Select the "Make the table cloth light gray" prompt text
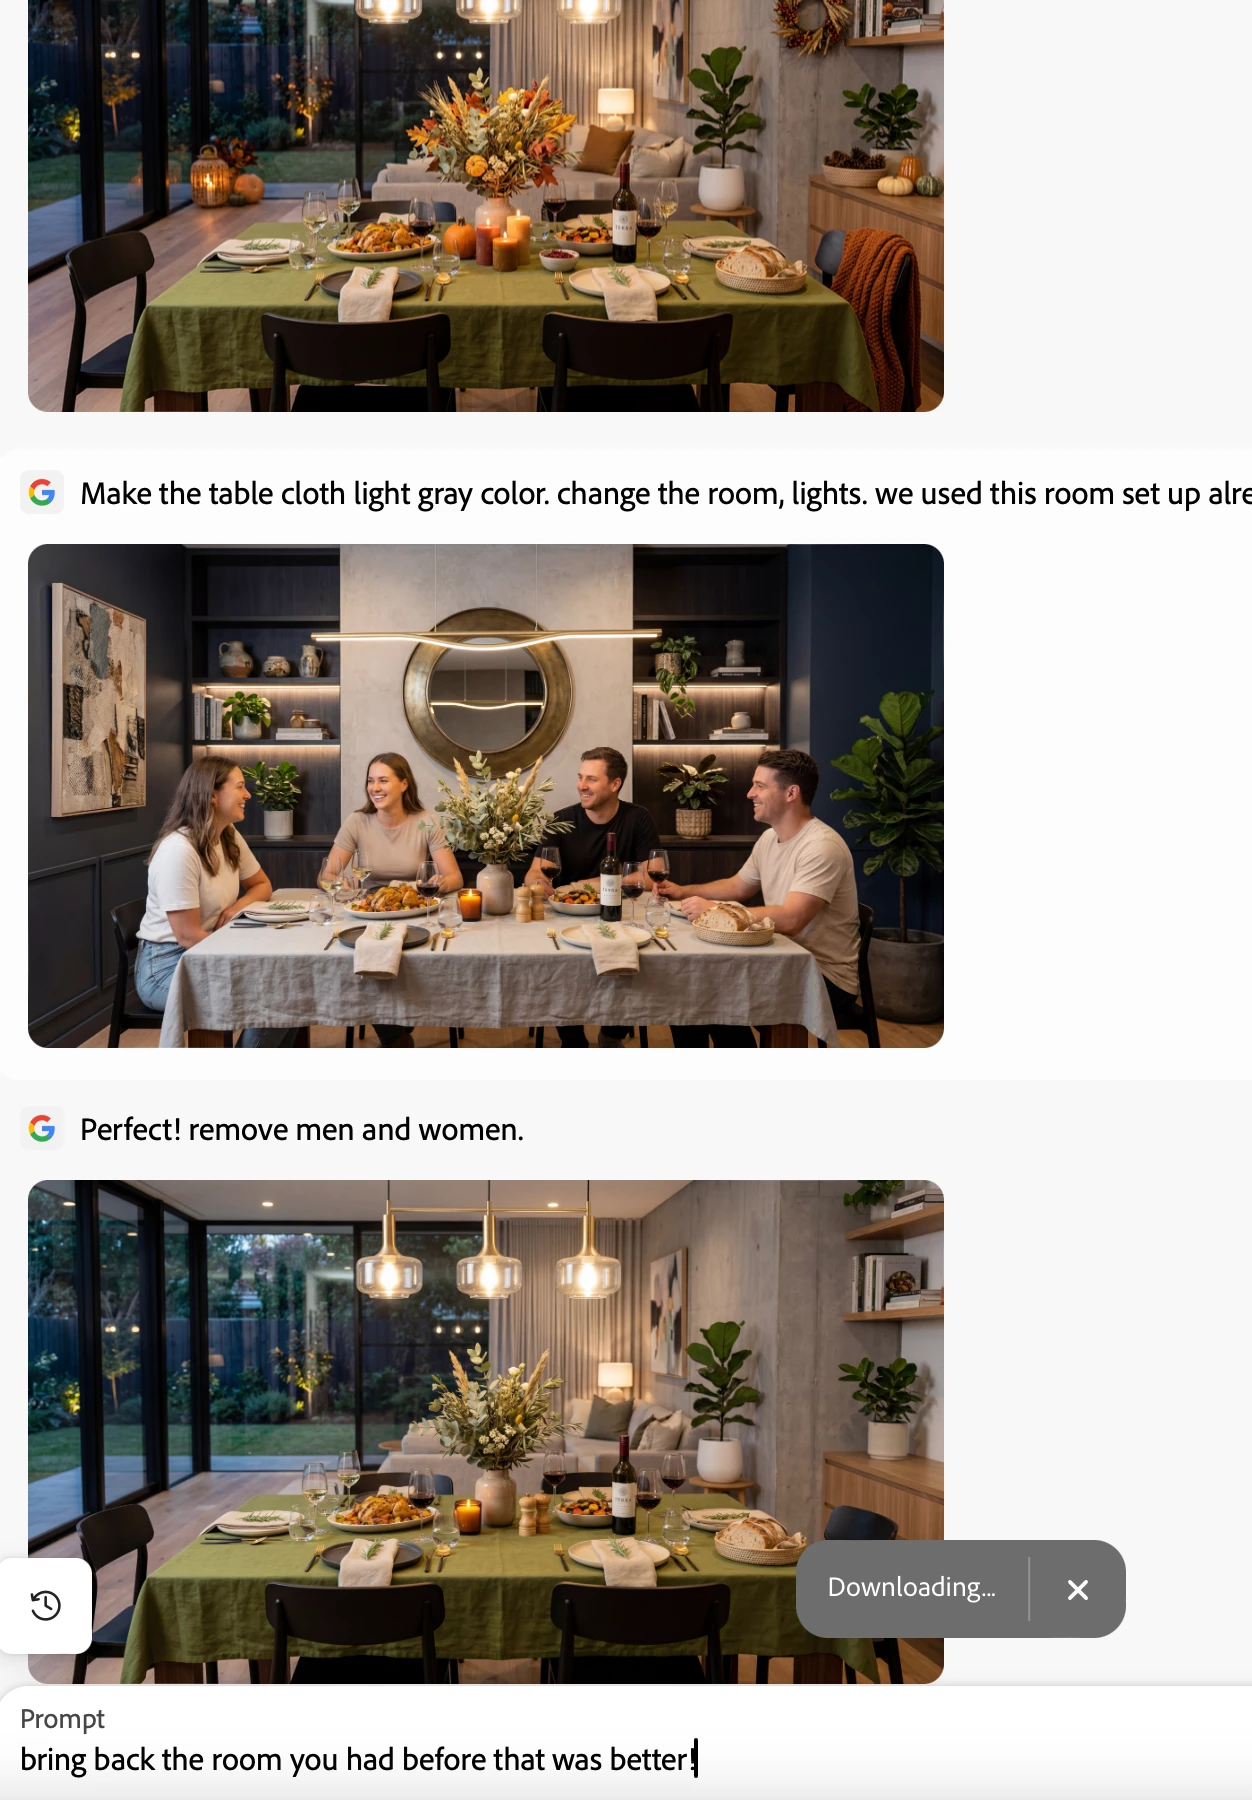The image size is (1252, 1800). (666, 494)
